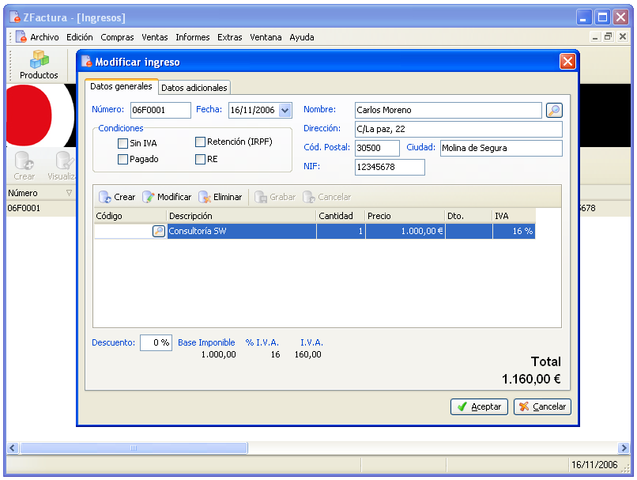Click the name search magnifier icon

554,110
